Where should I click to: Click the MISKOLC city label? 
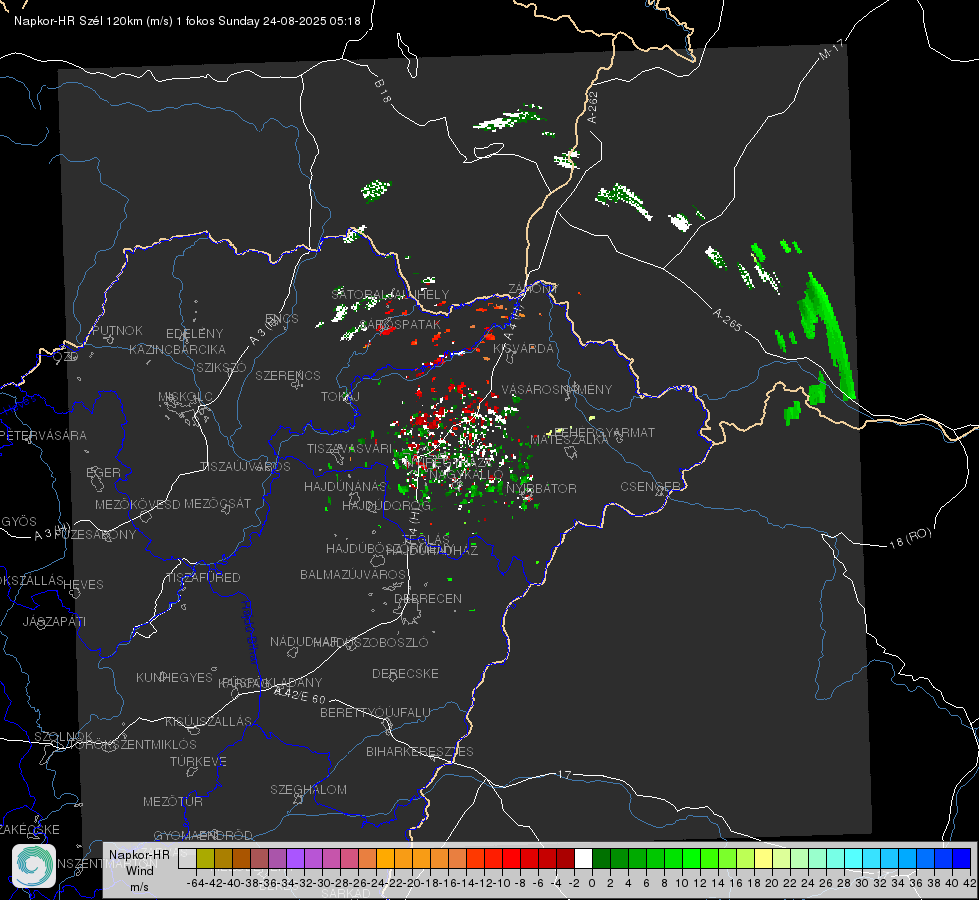[x=185, y=397]
